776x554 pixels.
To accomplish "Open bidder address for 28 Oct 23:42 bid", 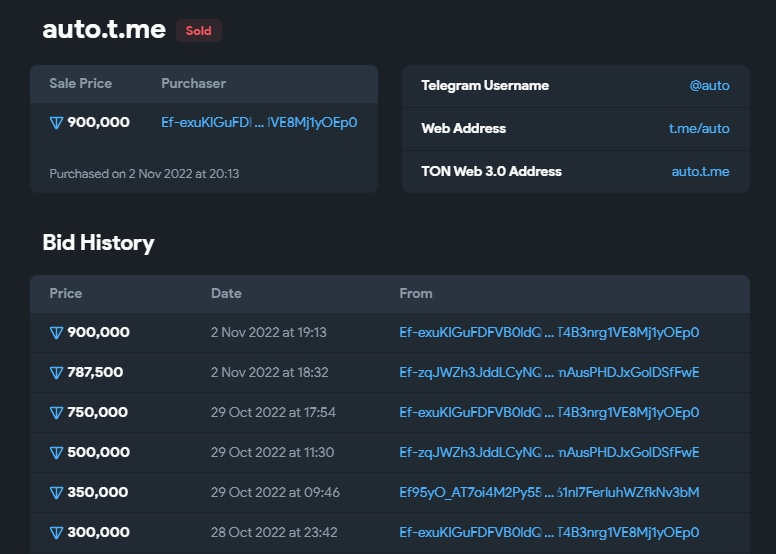I will coord(549,533).
